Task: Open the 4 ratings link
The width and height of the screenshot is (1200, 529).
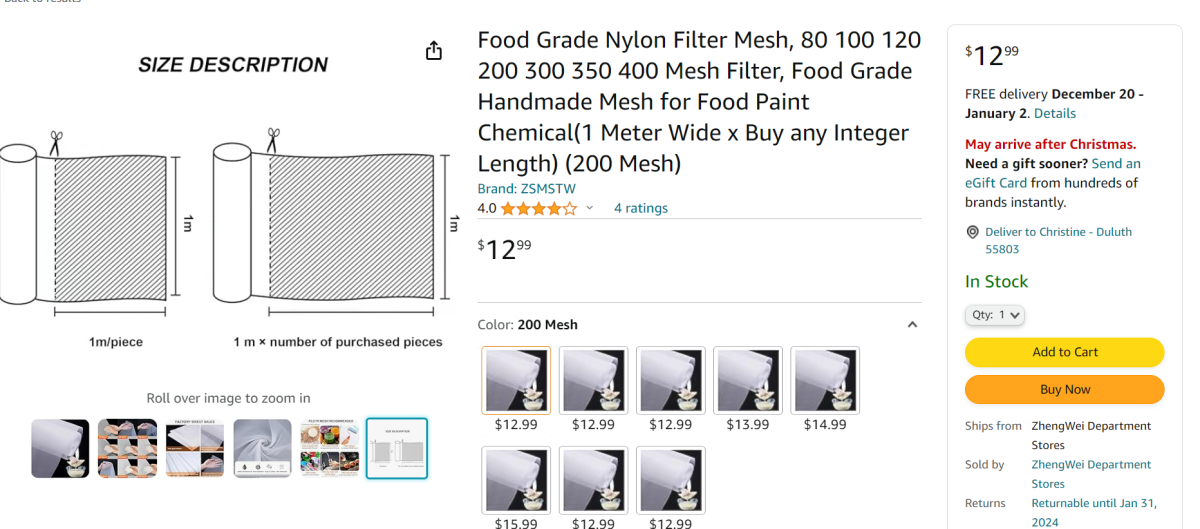Action: (641, 208)
